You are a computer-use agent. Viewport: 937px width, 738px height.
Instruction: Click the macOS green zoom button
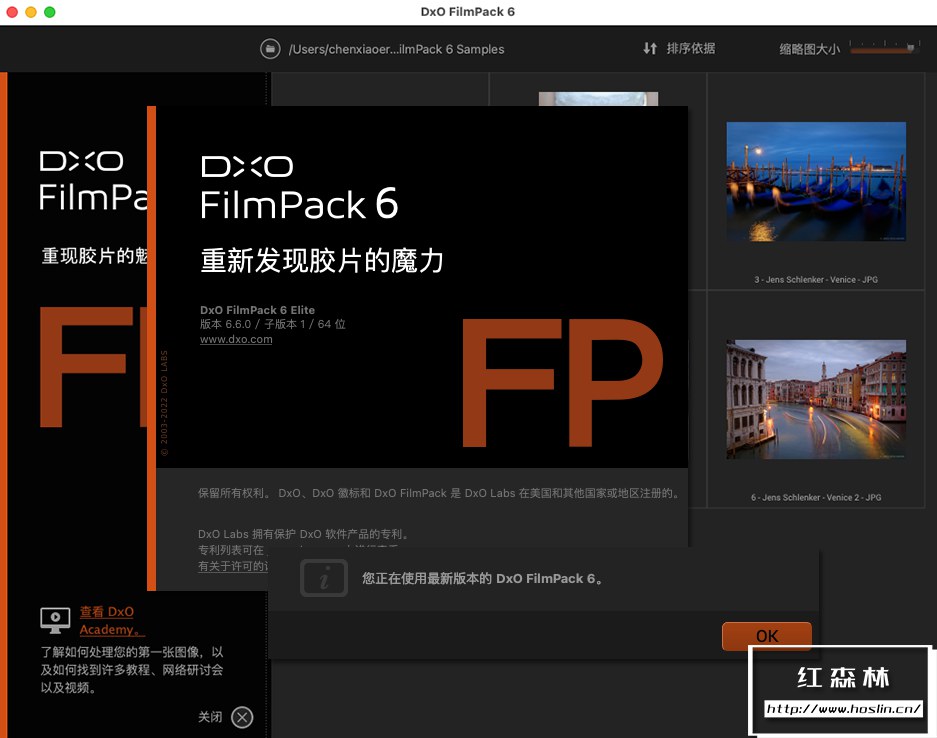pos(50,12)
